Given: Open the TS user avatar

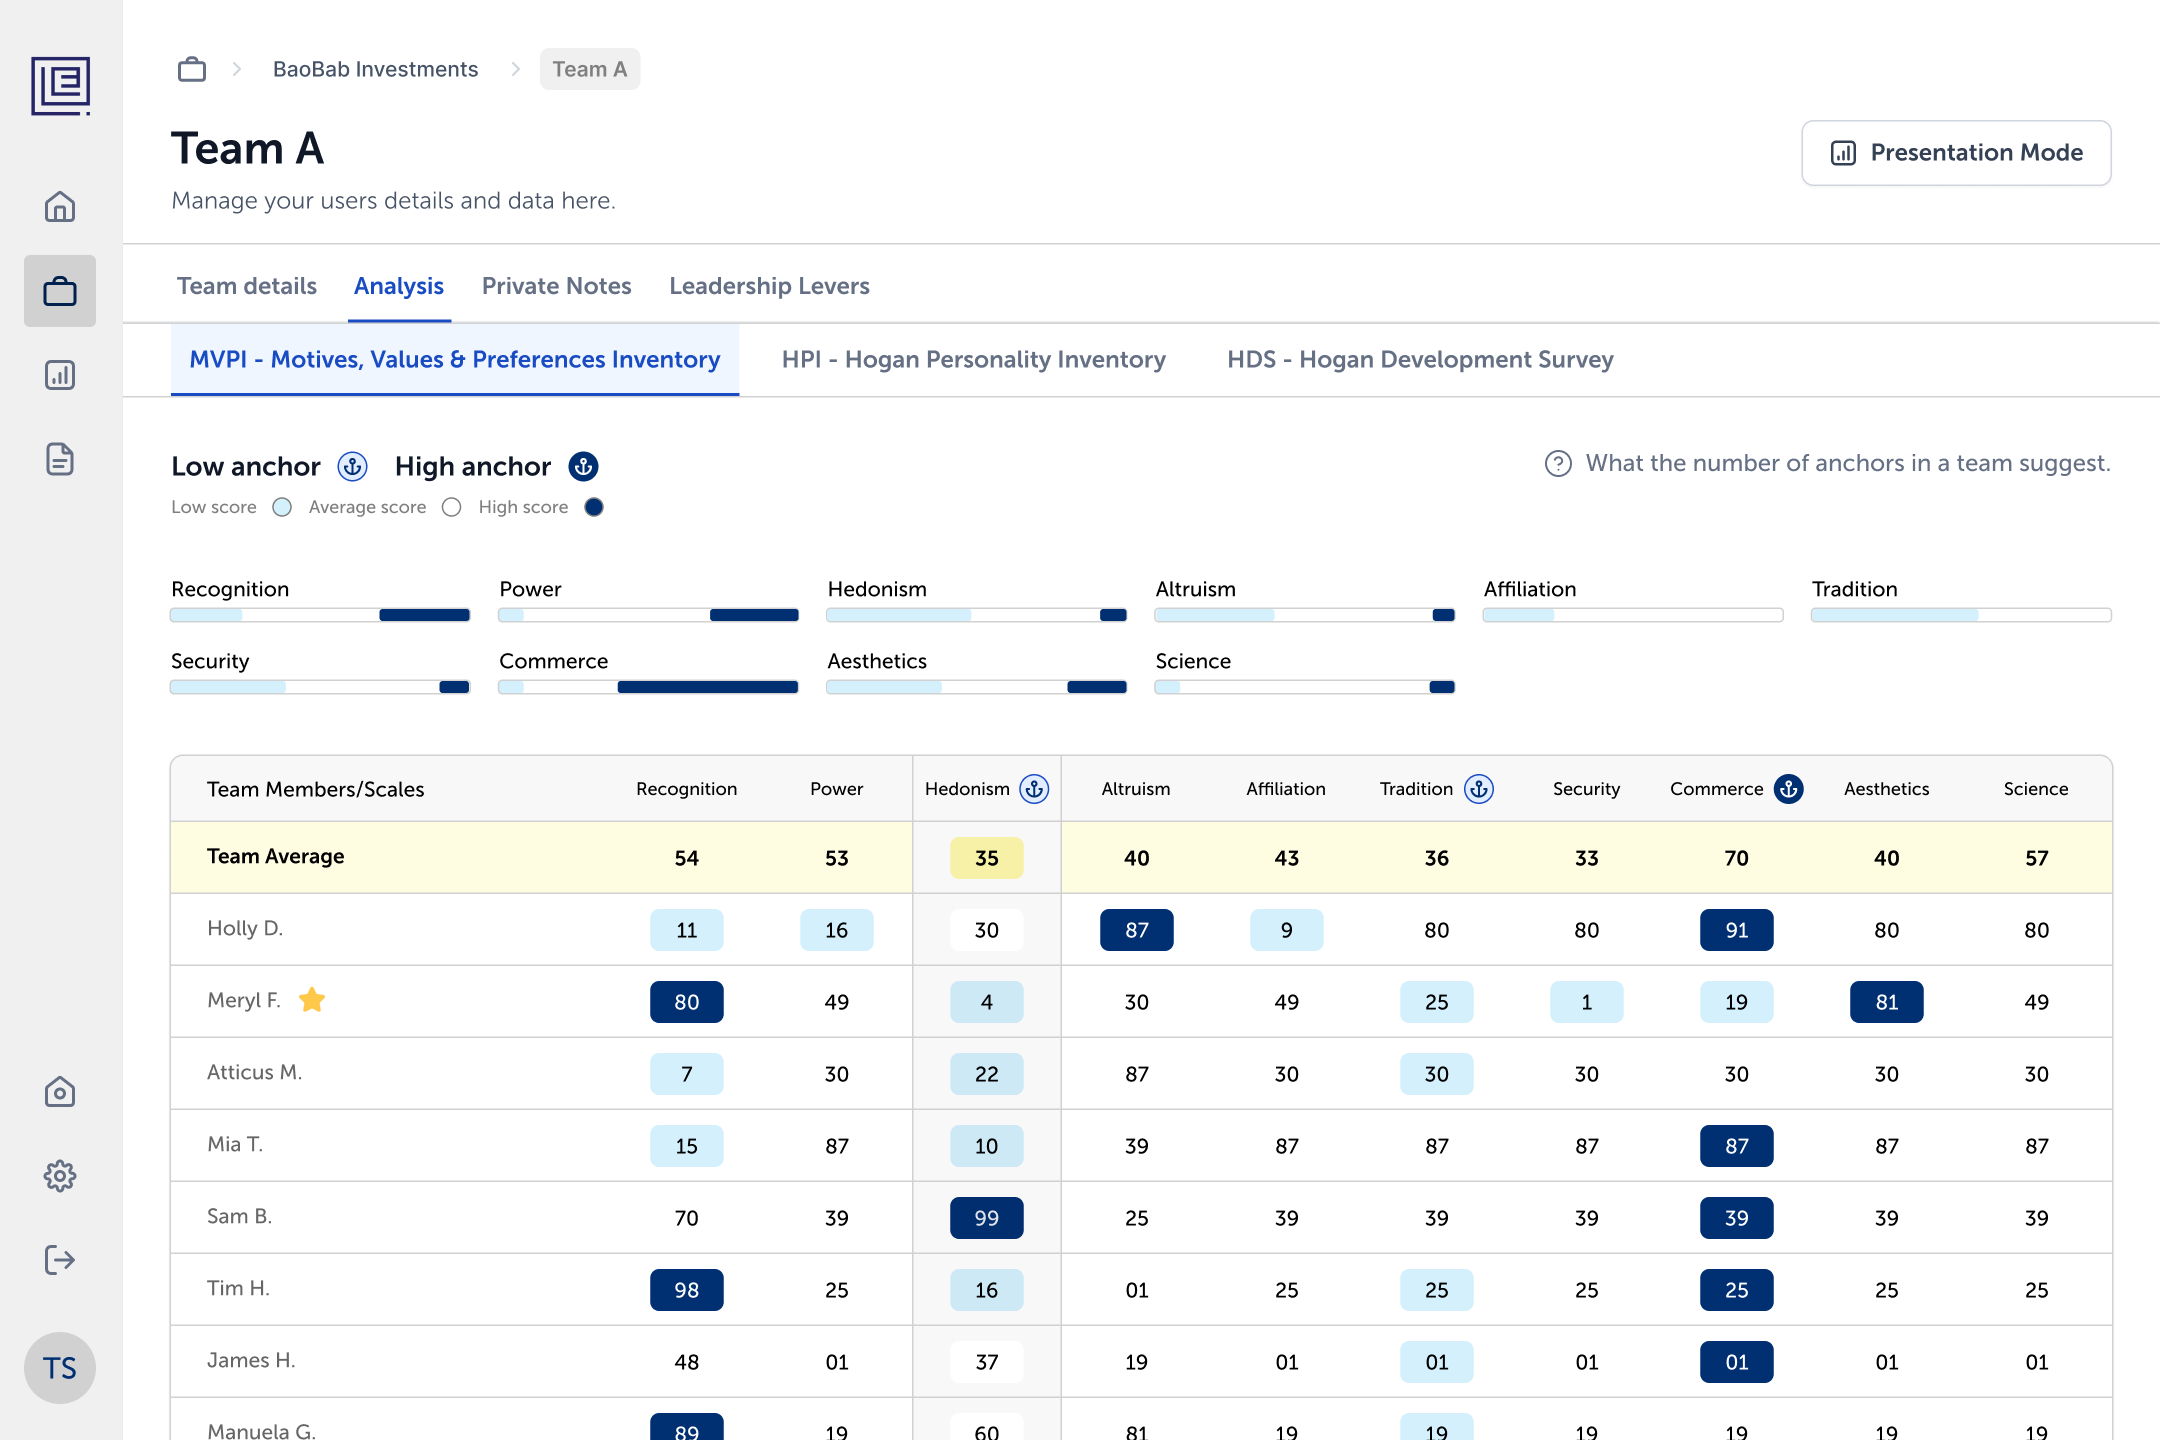Looking at the screenshot, I should tap(60, 1368).
